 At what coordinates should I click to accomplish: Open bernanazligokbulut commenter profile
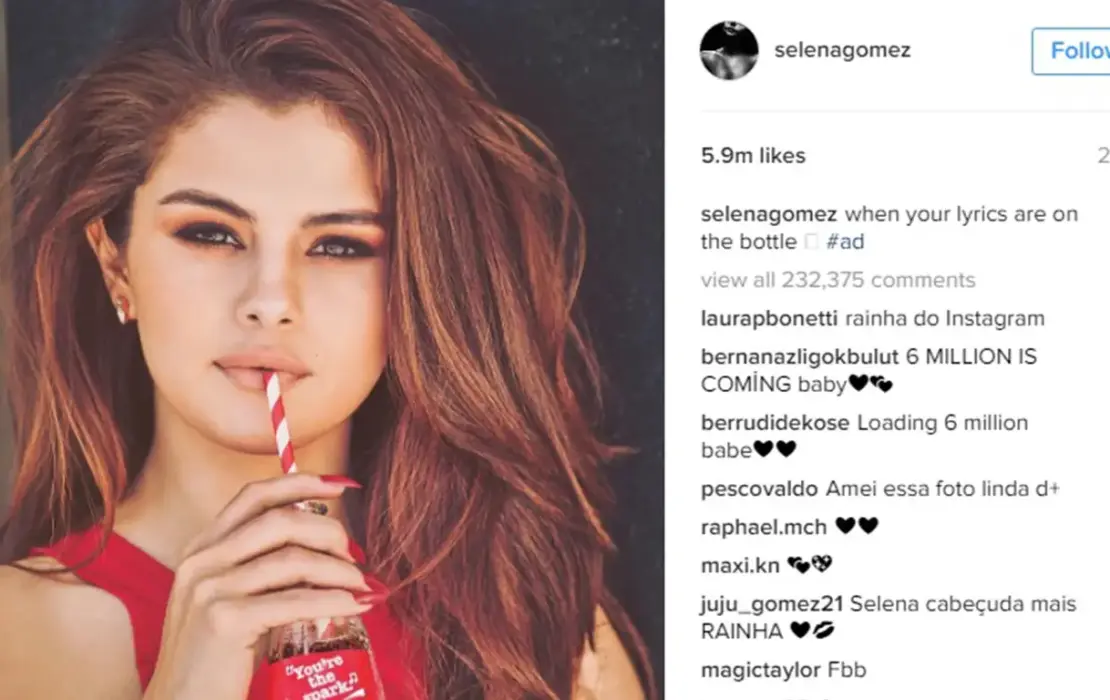pos(799,356)
